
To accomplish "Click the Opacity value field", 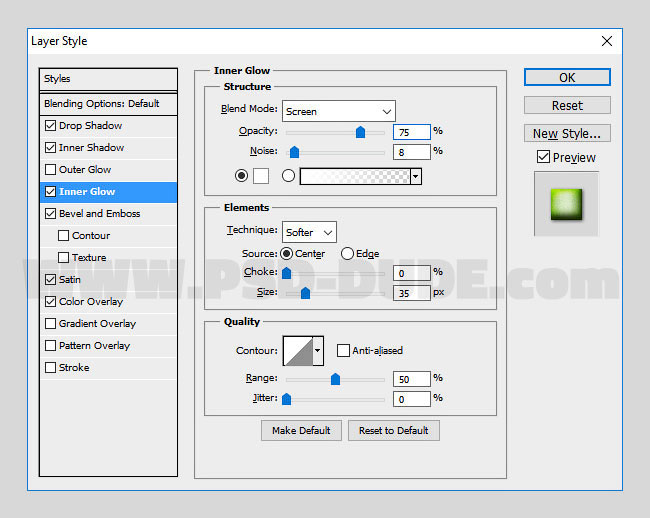I will click(x=412, y=132).
